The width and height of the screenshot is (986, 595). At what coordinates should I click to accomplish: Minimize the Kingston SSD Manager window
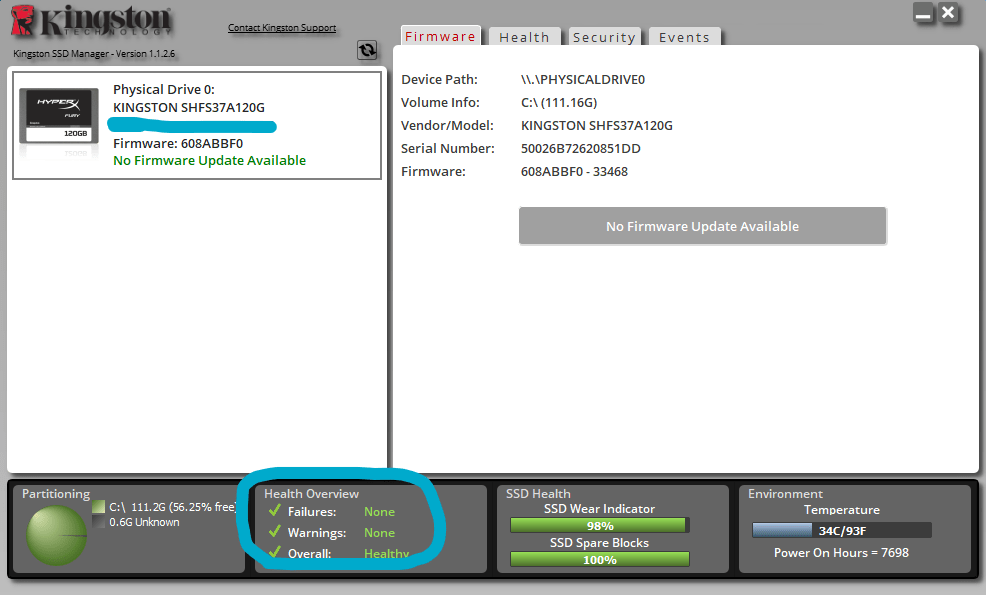(x=923, y=13)
